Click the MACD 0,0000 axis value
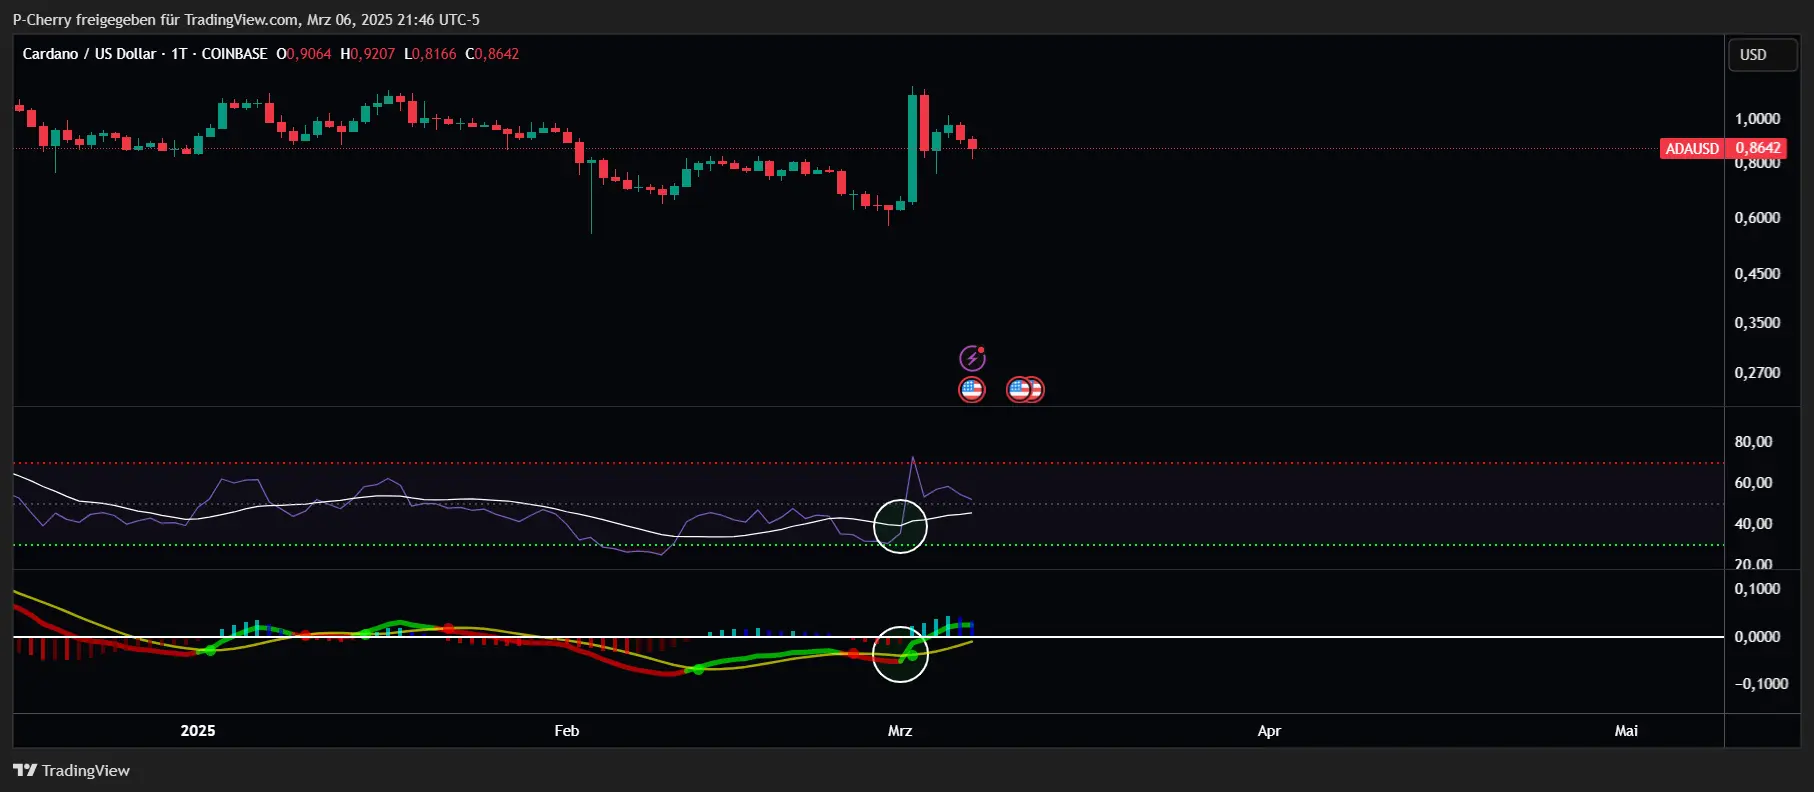This screenshot has width=1814, height=792. (1757, 637)
